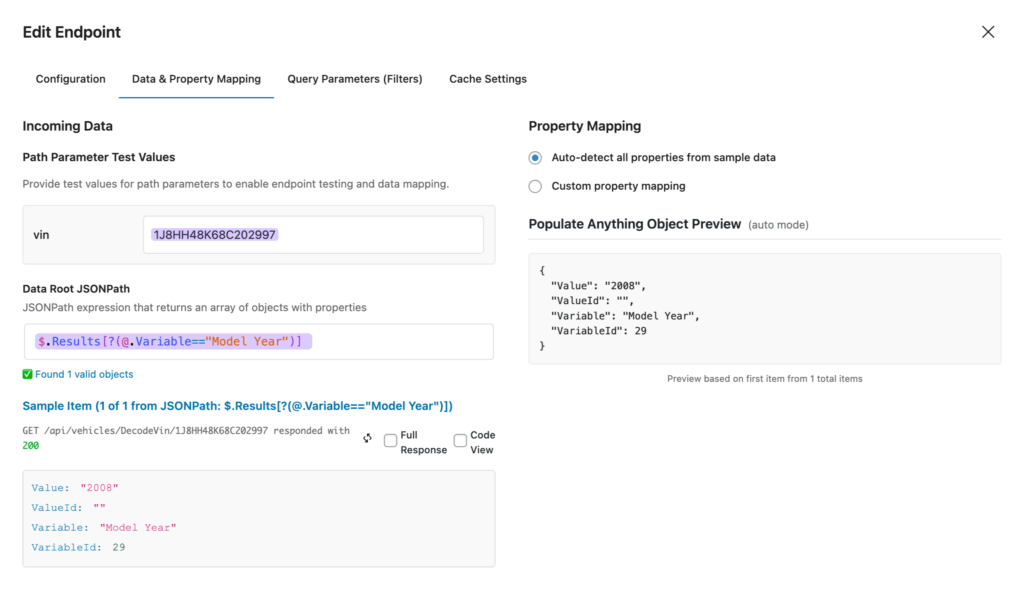Click the green validation checkmark icon
Viewport: 1024px width, 593px height.
[27, 373]
